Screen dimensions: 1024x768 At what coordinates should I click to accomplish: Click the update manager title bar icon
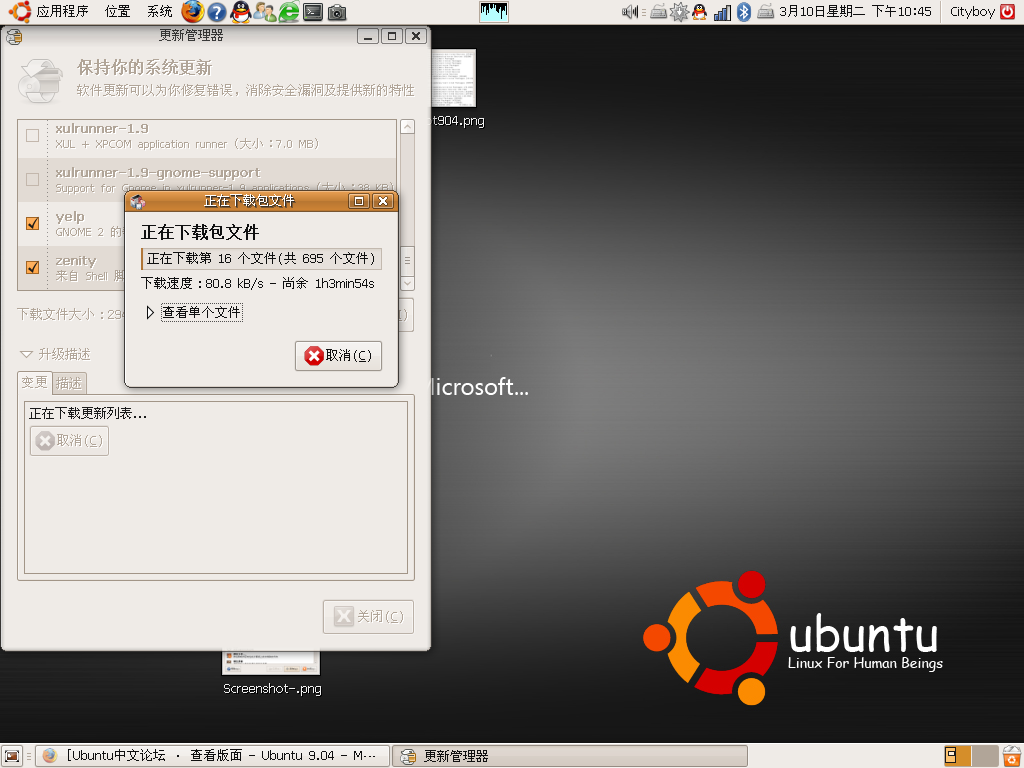14,37
